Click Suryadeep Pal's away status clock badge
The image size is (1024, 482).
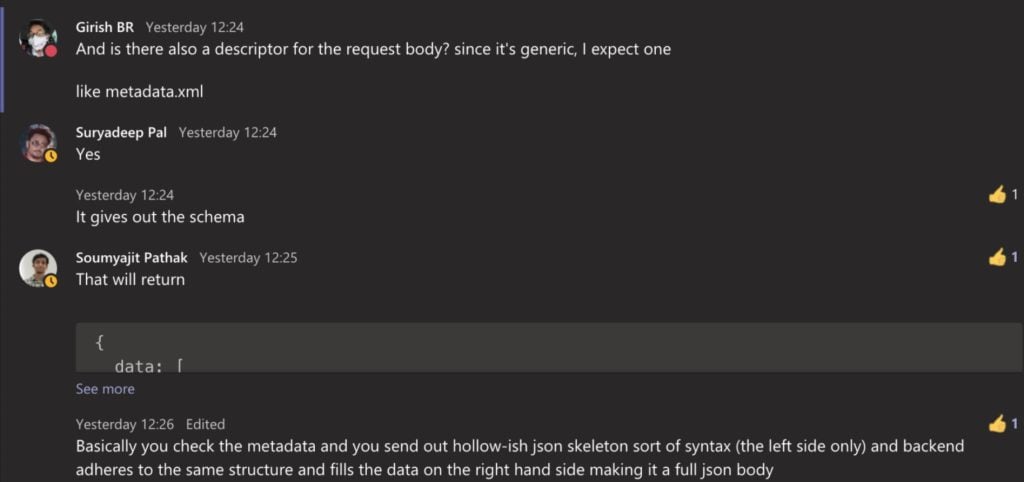(50, 156)
